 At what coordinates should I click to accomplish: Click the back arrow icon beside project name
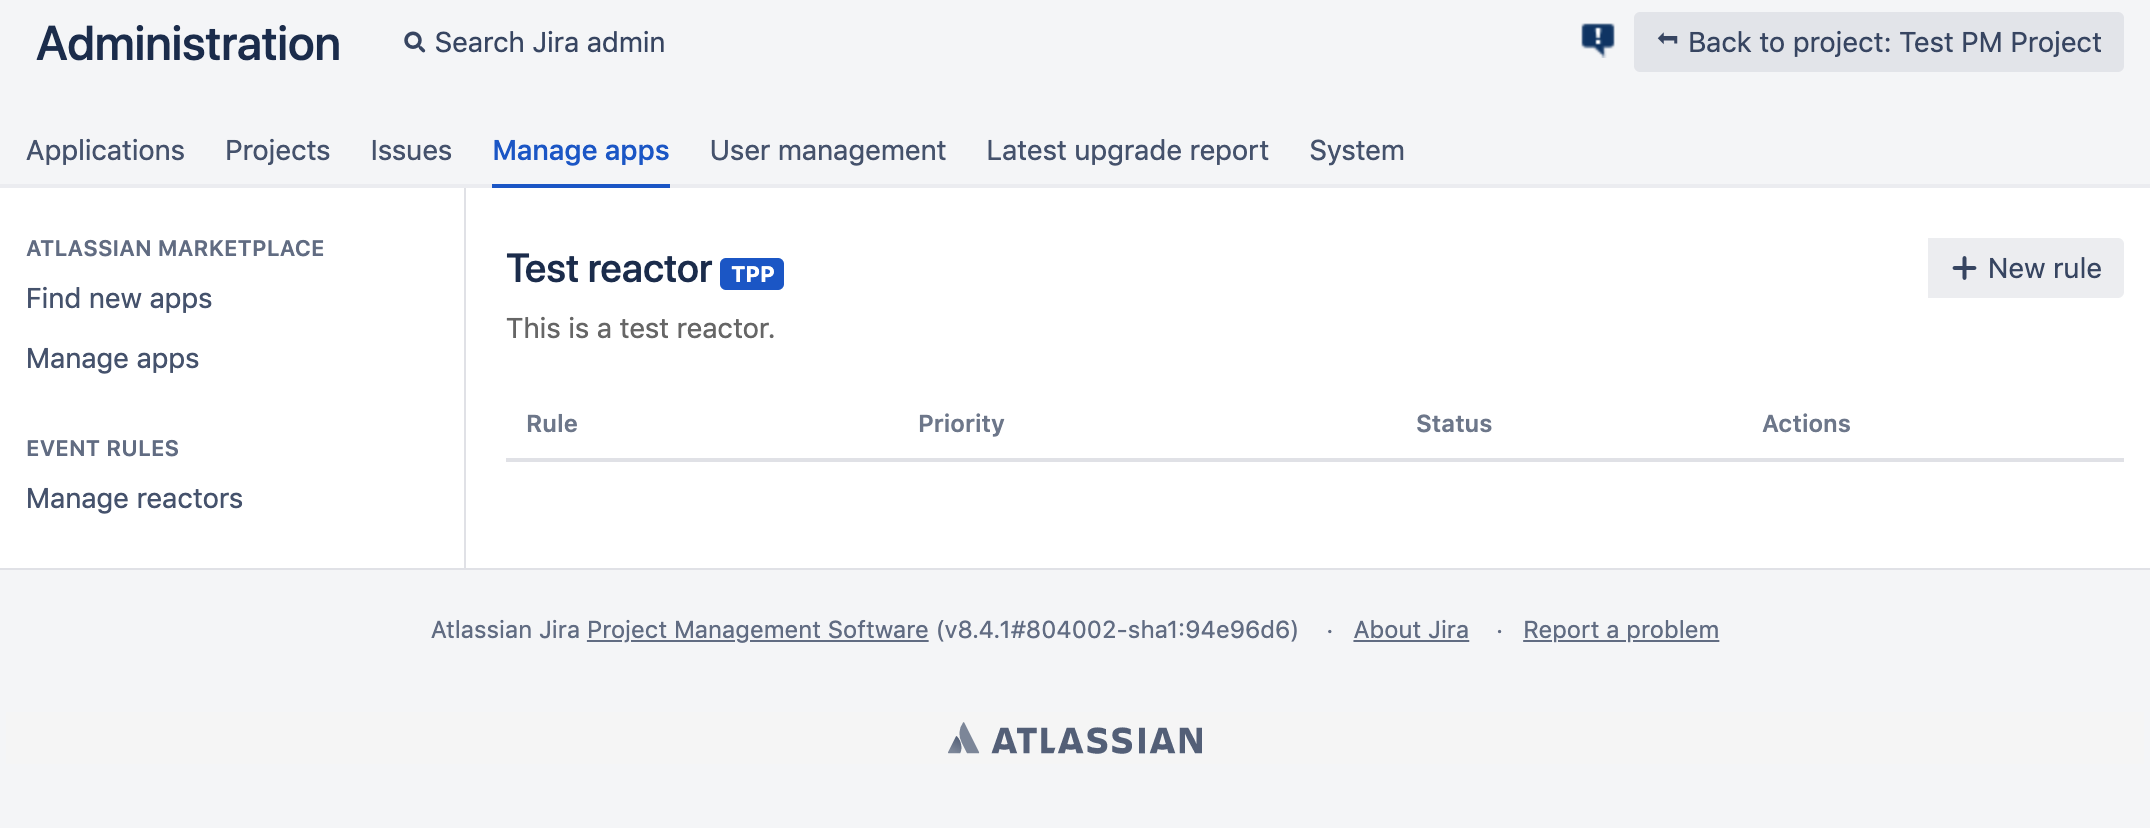tap(1667, 40)
